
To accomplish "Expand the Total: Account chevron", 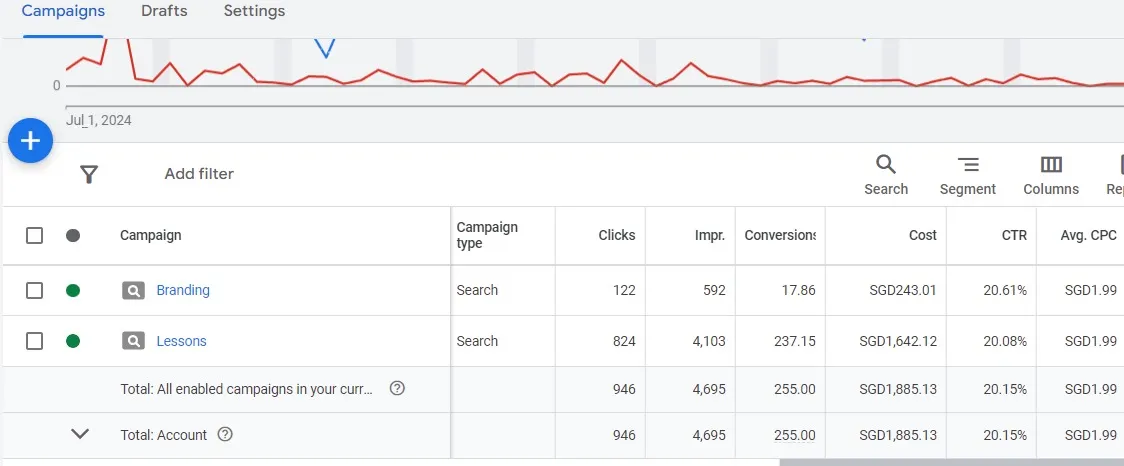I will (x=80, y=434).
